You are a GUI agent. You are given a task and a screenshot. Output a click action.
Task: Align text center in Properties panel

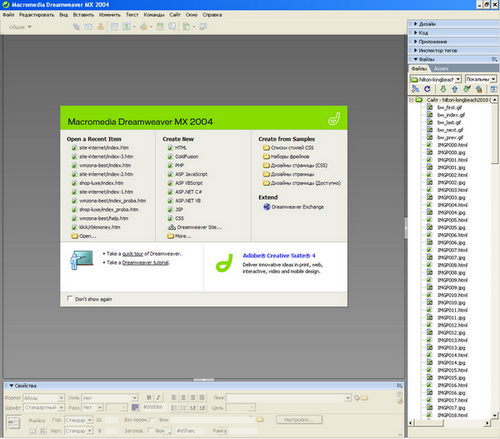[183, 397]
